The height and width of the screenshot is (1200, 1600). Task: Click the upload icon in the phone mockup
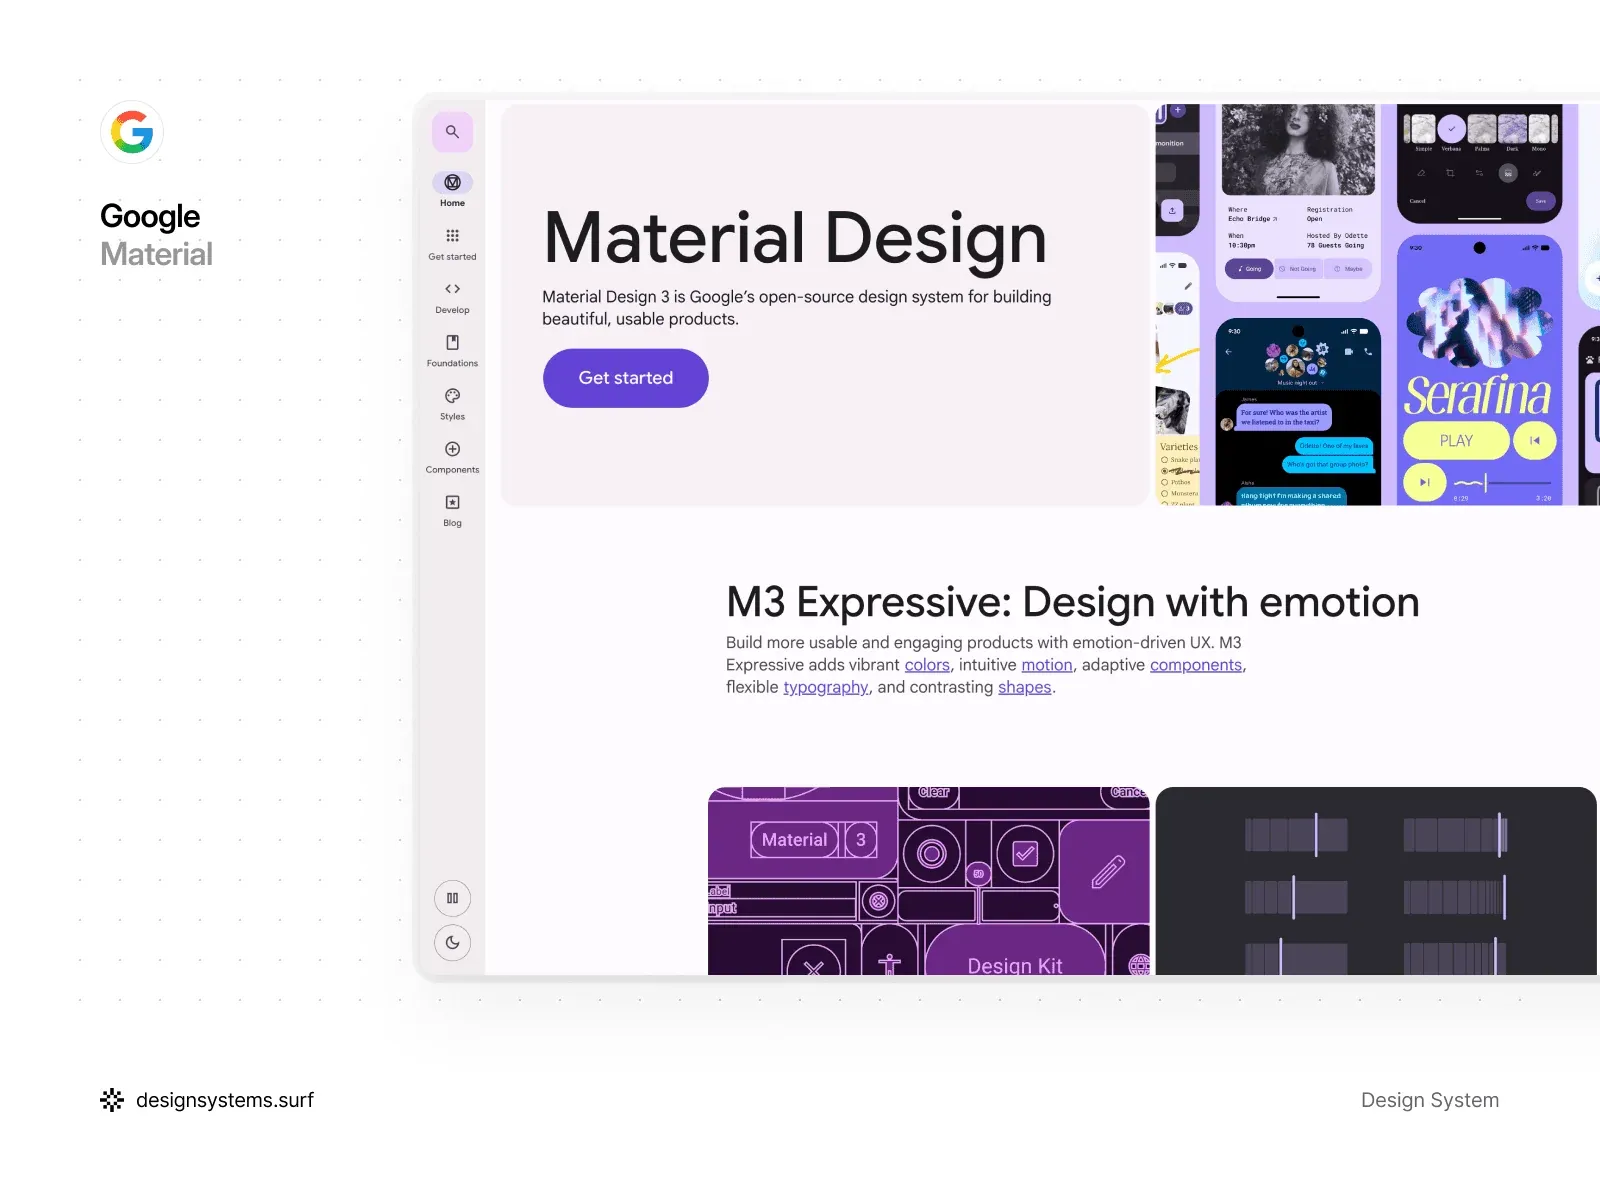coord(1172,211)
